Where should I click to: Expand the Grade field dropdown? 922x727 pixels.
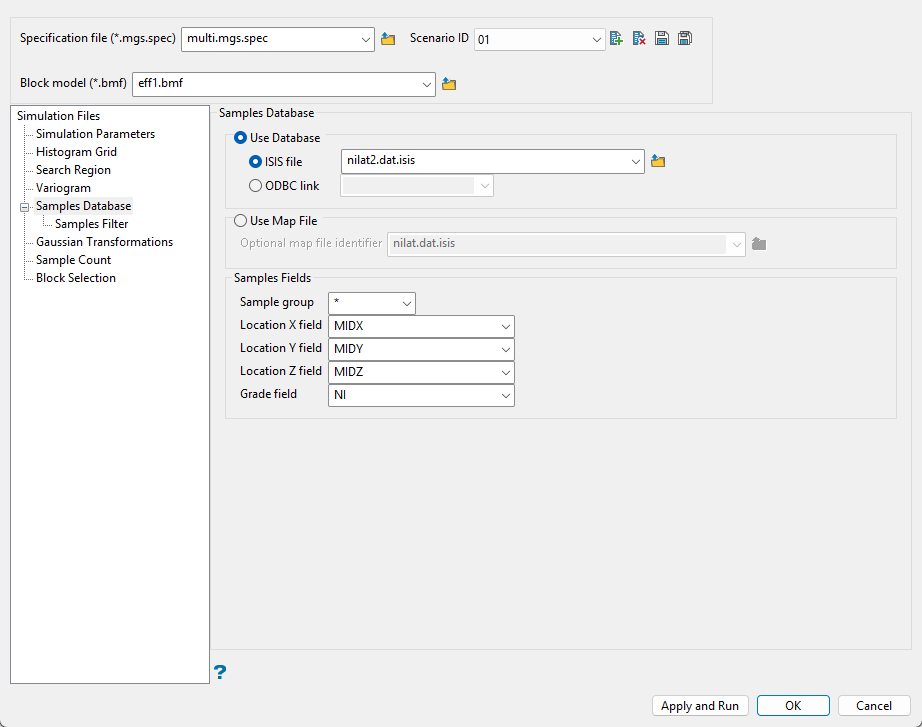tap(504, 395)
